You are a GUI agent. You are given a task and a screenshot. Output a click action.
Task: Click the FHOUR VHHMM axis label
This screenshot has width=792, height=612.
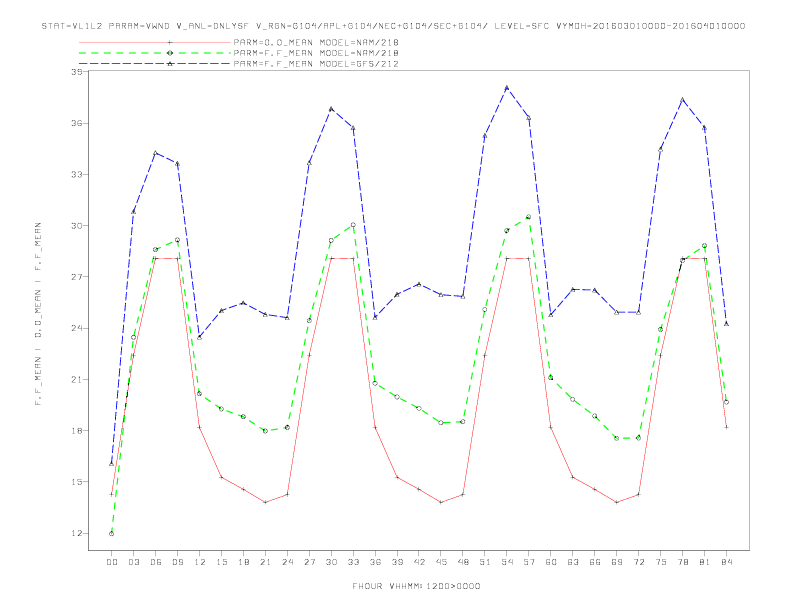point(416,586)
